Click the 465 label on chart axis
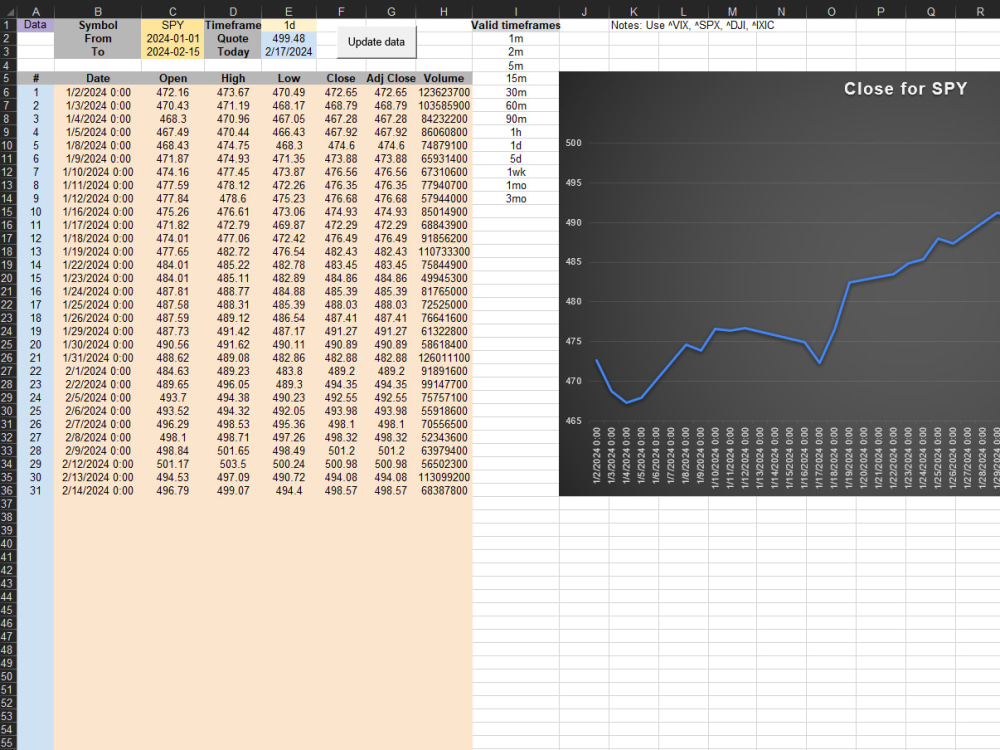This screenshot has height=750, width=1000. [x=573, y=421]
